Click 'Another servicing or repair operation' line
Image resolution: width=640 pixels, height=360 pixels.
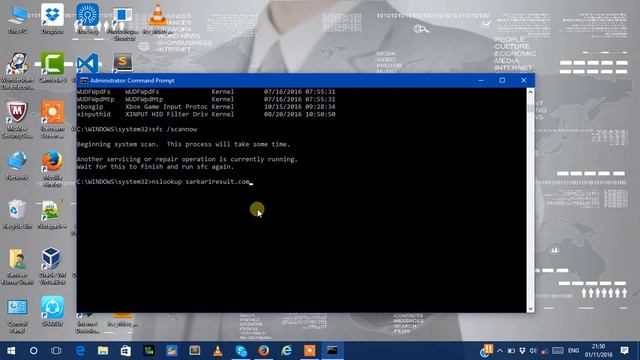click(x=187, y=159)
